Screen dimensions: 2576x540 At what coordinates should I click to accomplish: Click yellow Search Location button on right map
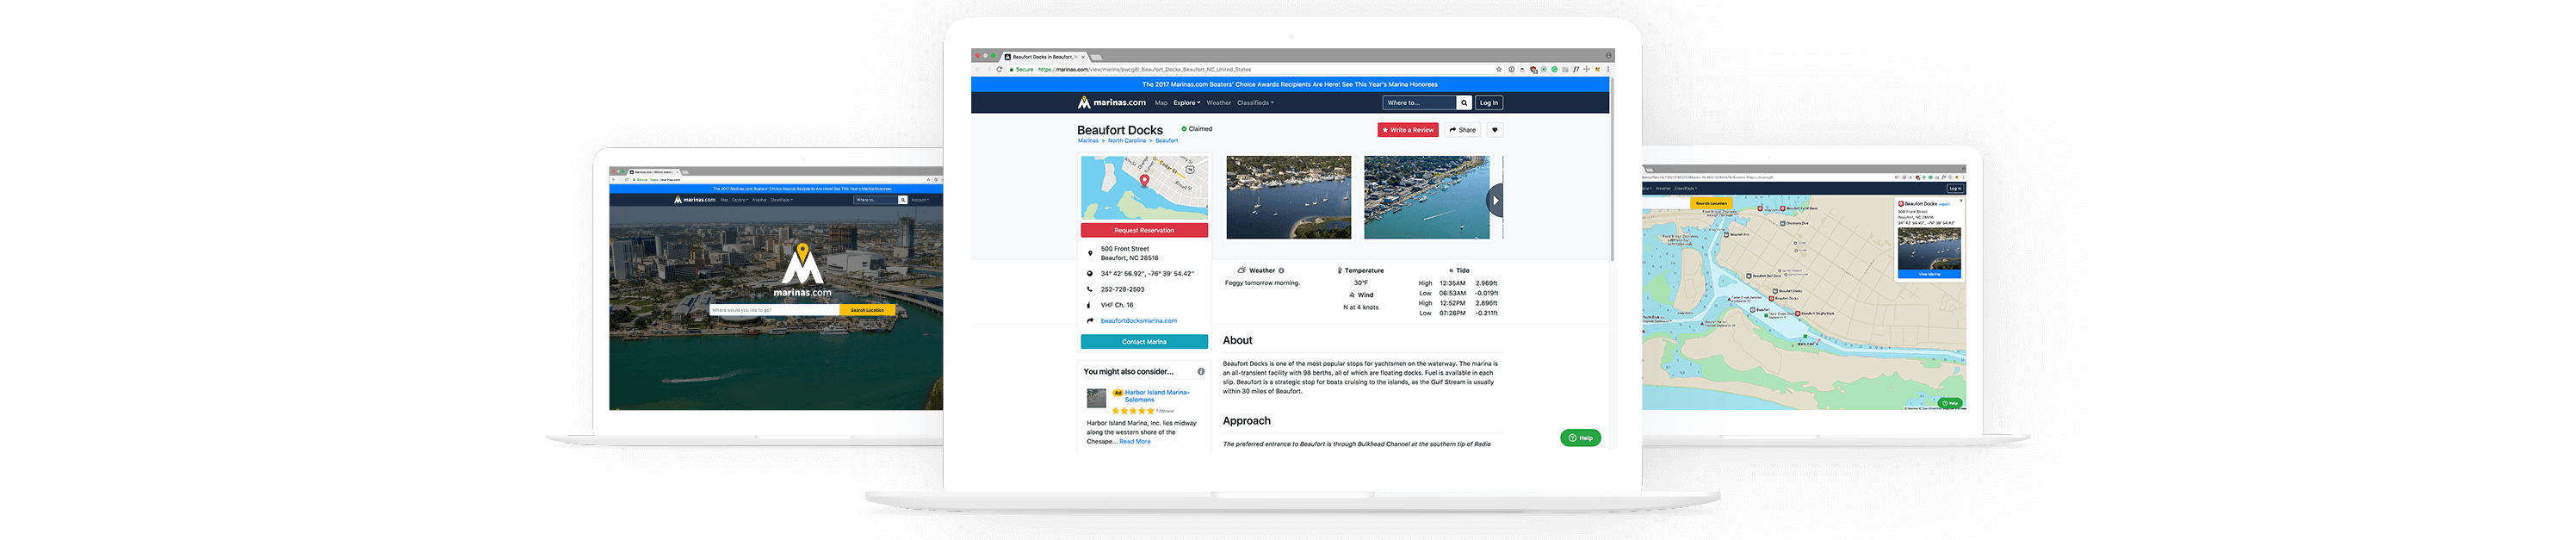pyautogui.click(x=1711, y=203)
